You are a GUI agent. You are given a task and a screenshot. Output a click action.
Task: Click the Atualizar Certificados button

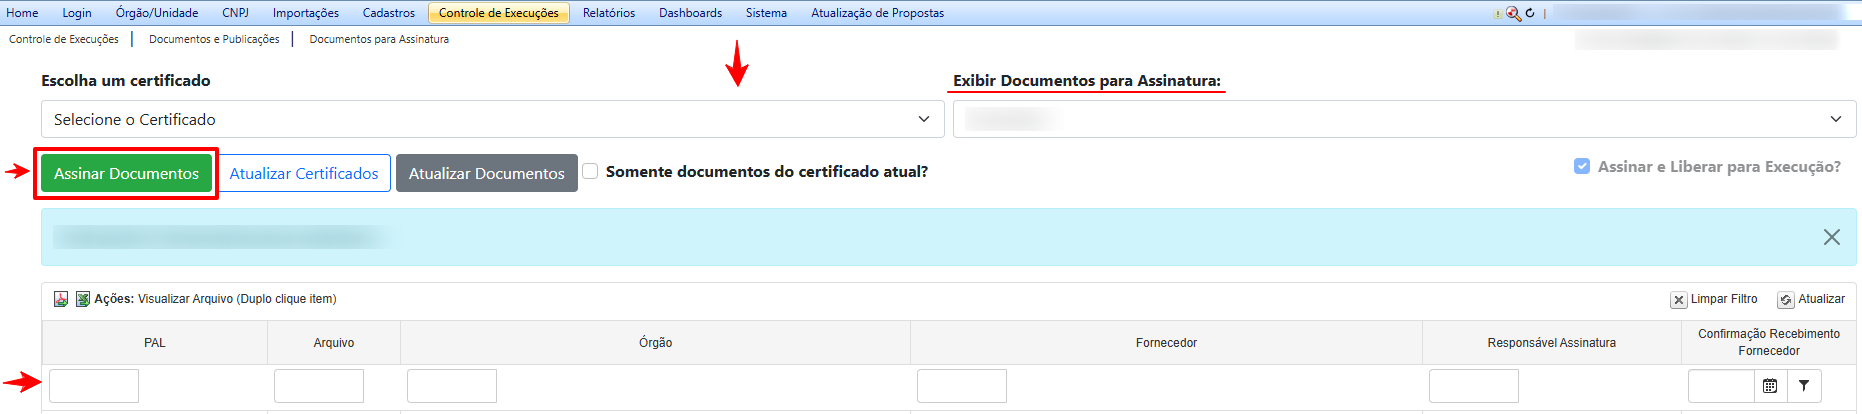[304, 173]
